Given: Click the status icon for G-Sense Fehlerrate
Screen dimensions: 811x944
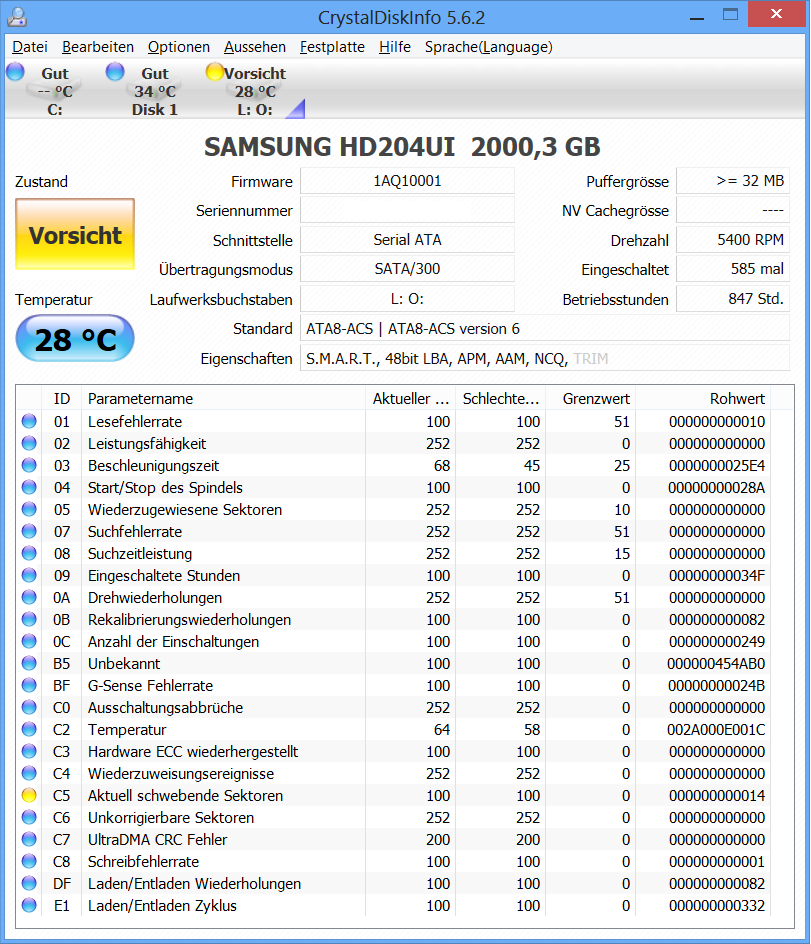Looking at the screenshot, I should 29,685.
